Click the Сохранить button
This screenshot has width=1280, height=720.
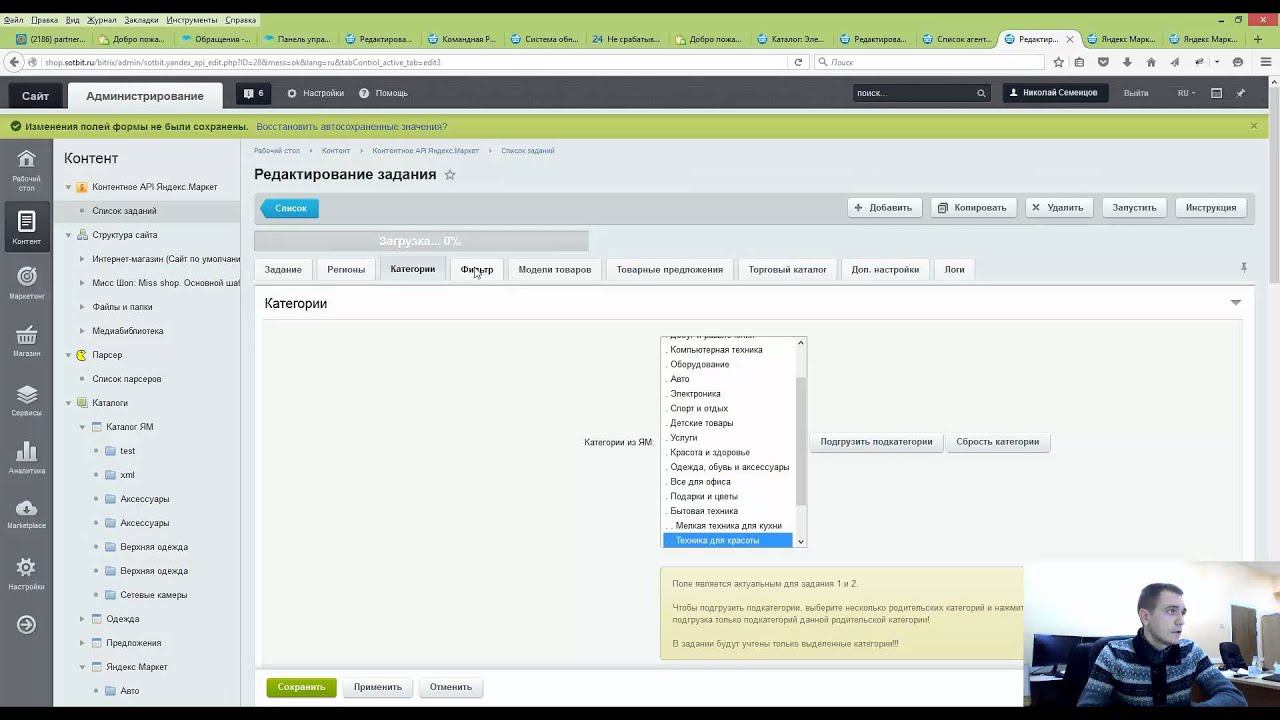(x=302, y=687)
